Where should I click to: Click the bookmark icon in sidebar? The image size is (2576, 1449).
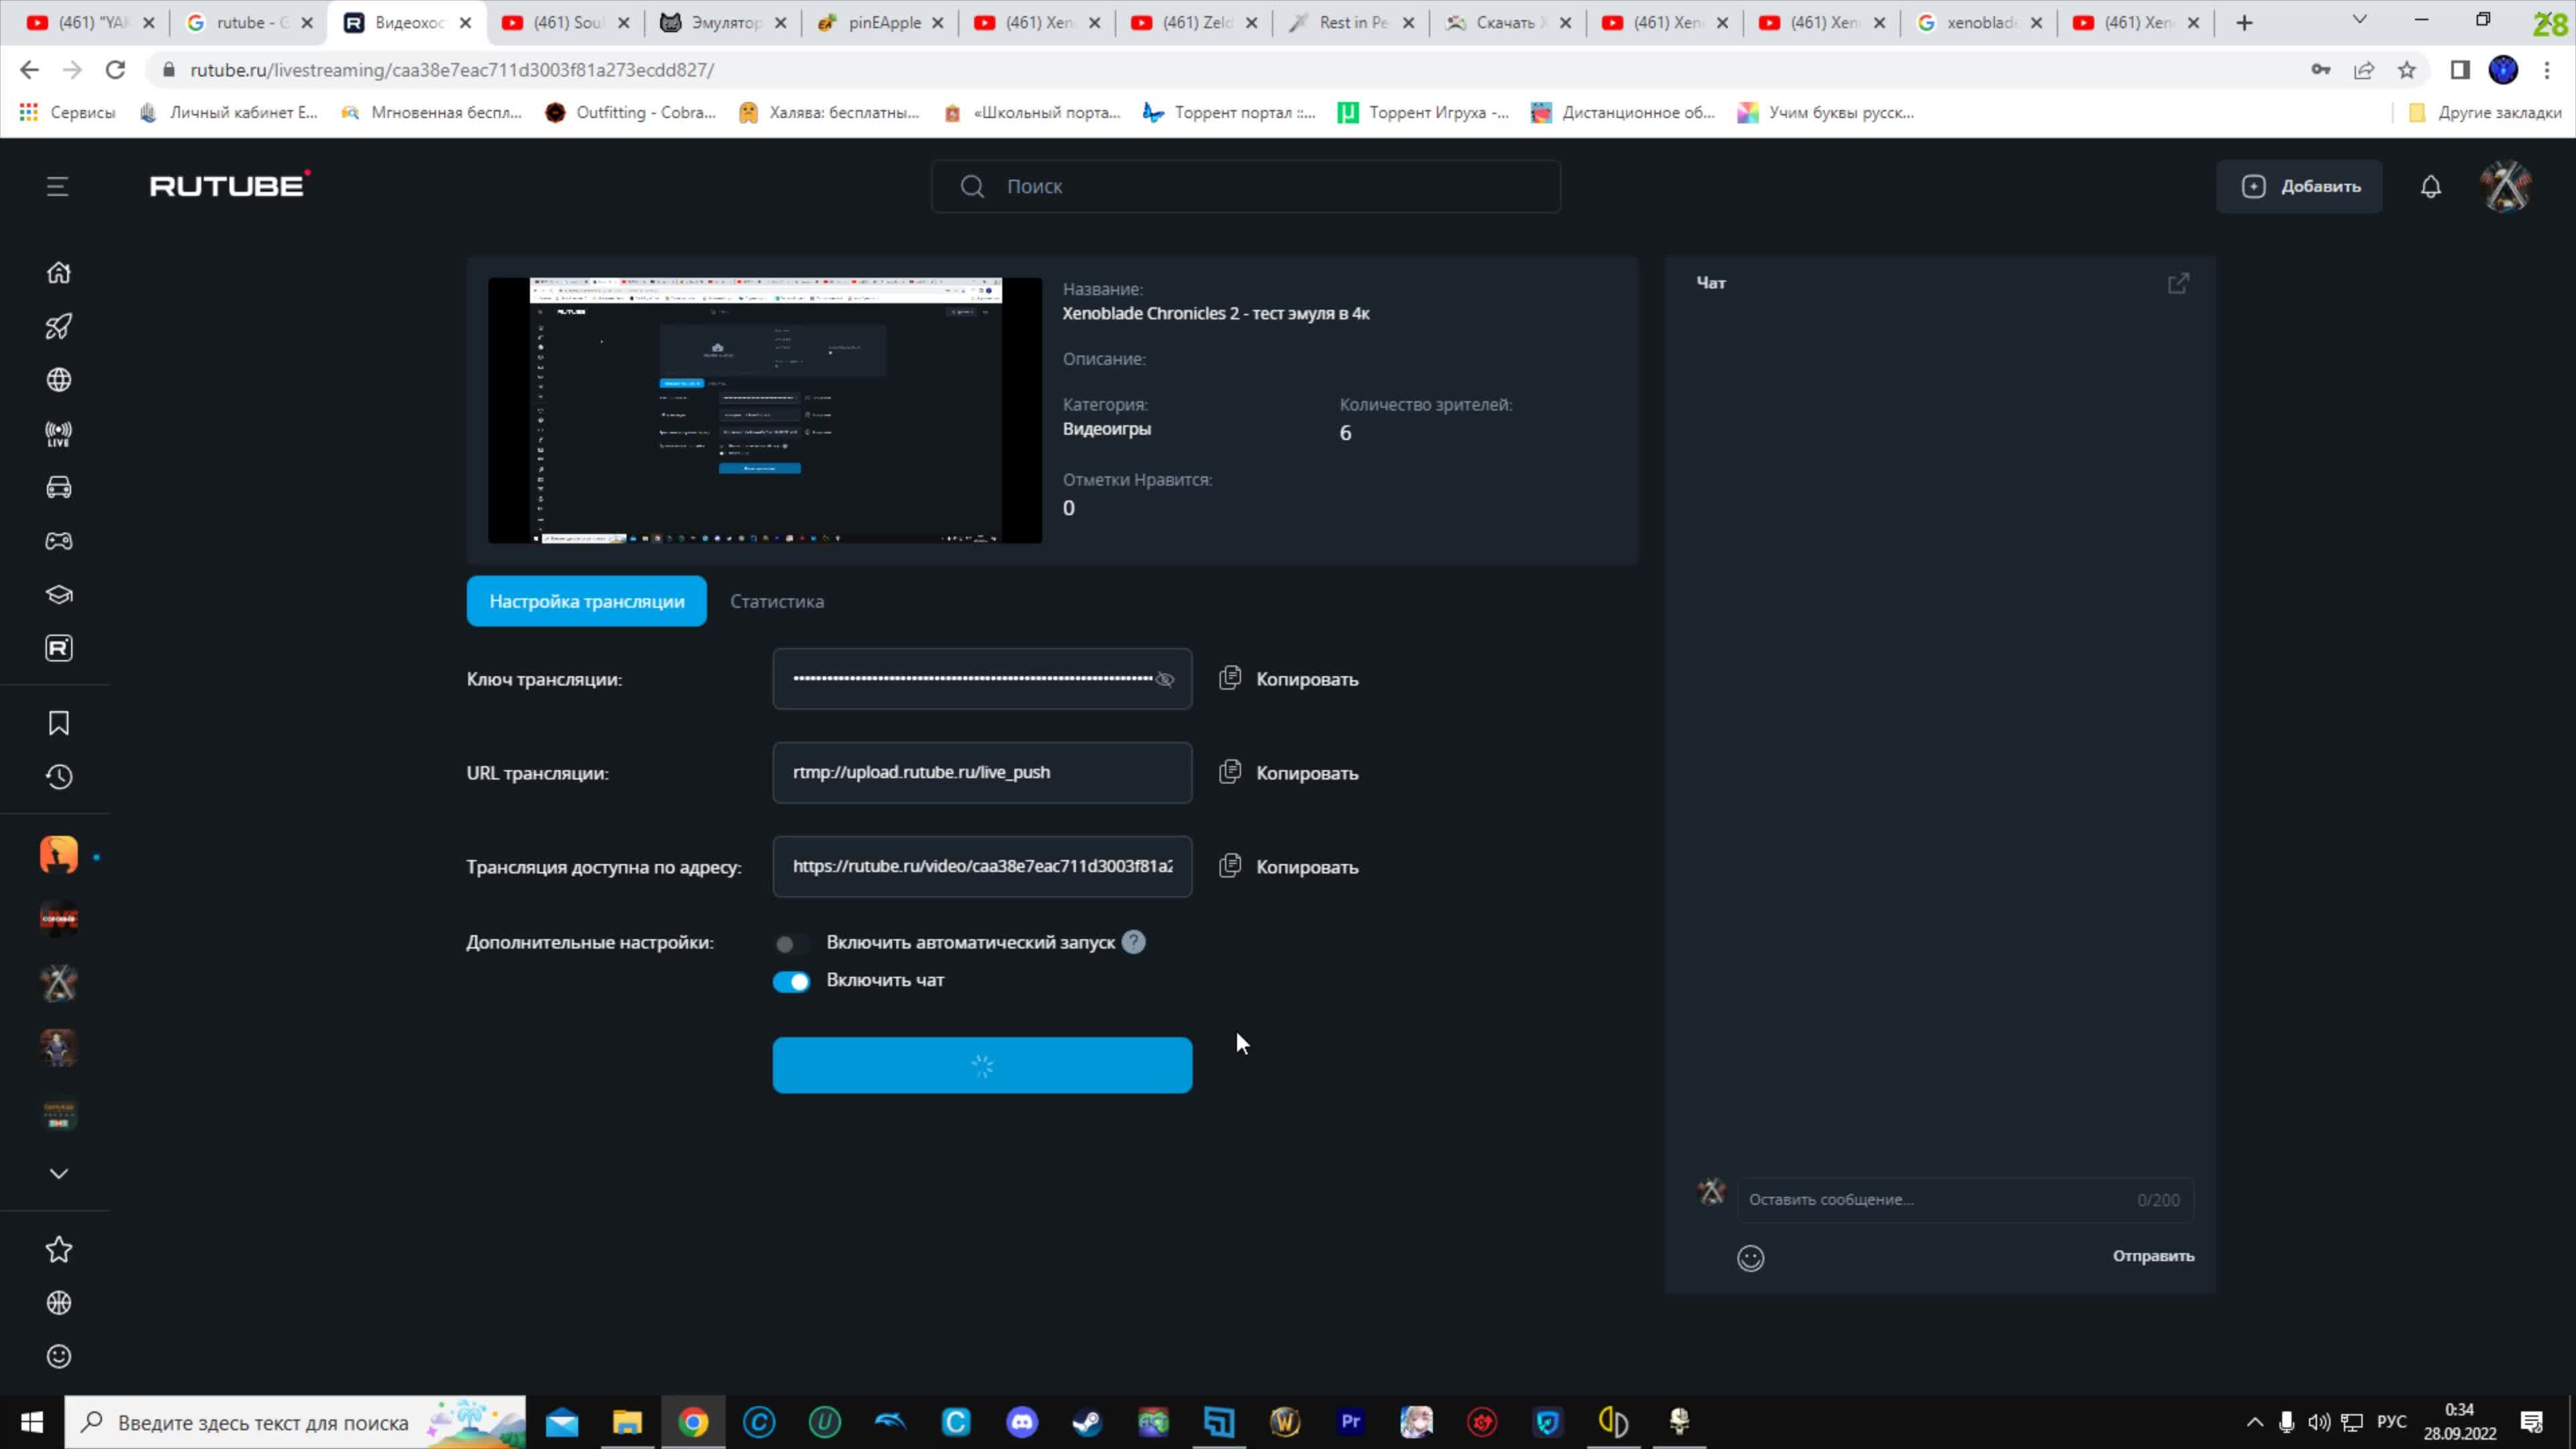tap(58, 722)
